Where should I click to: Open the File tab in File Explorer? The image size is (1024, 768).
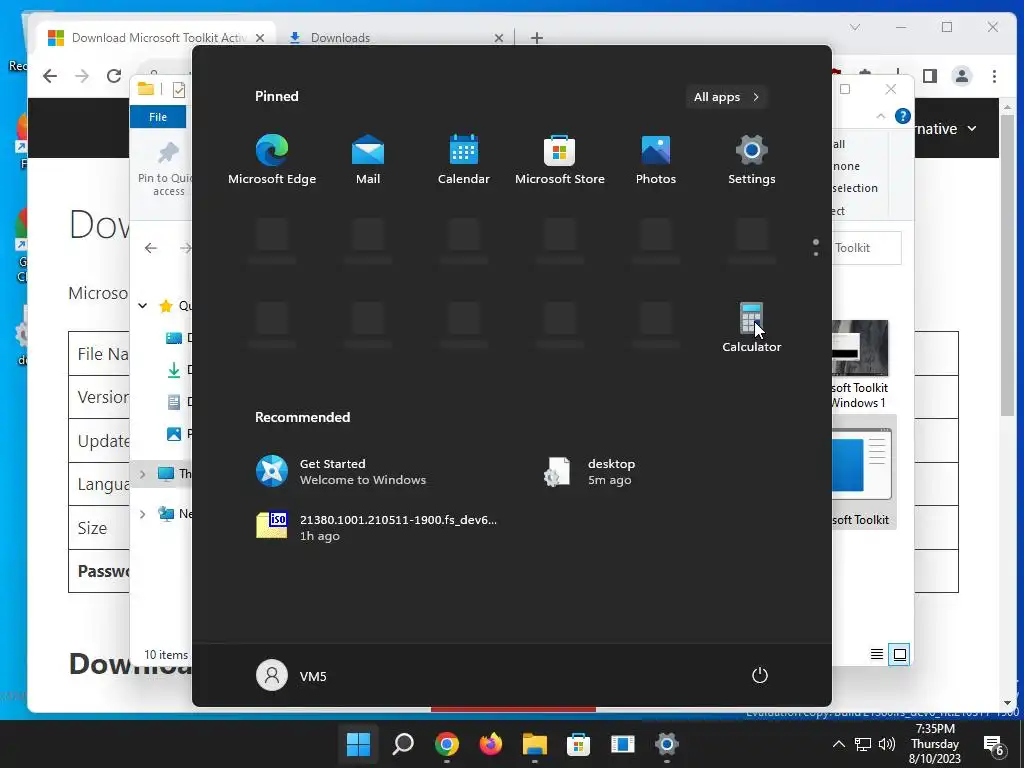pos(157,117)
